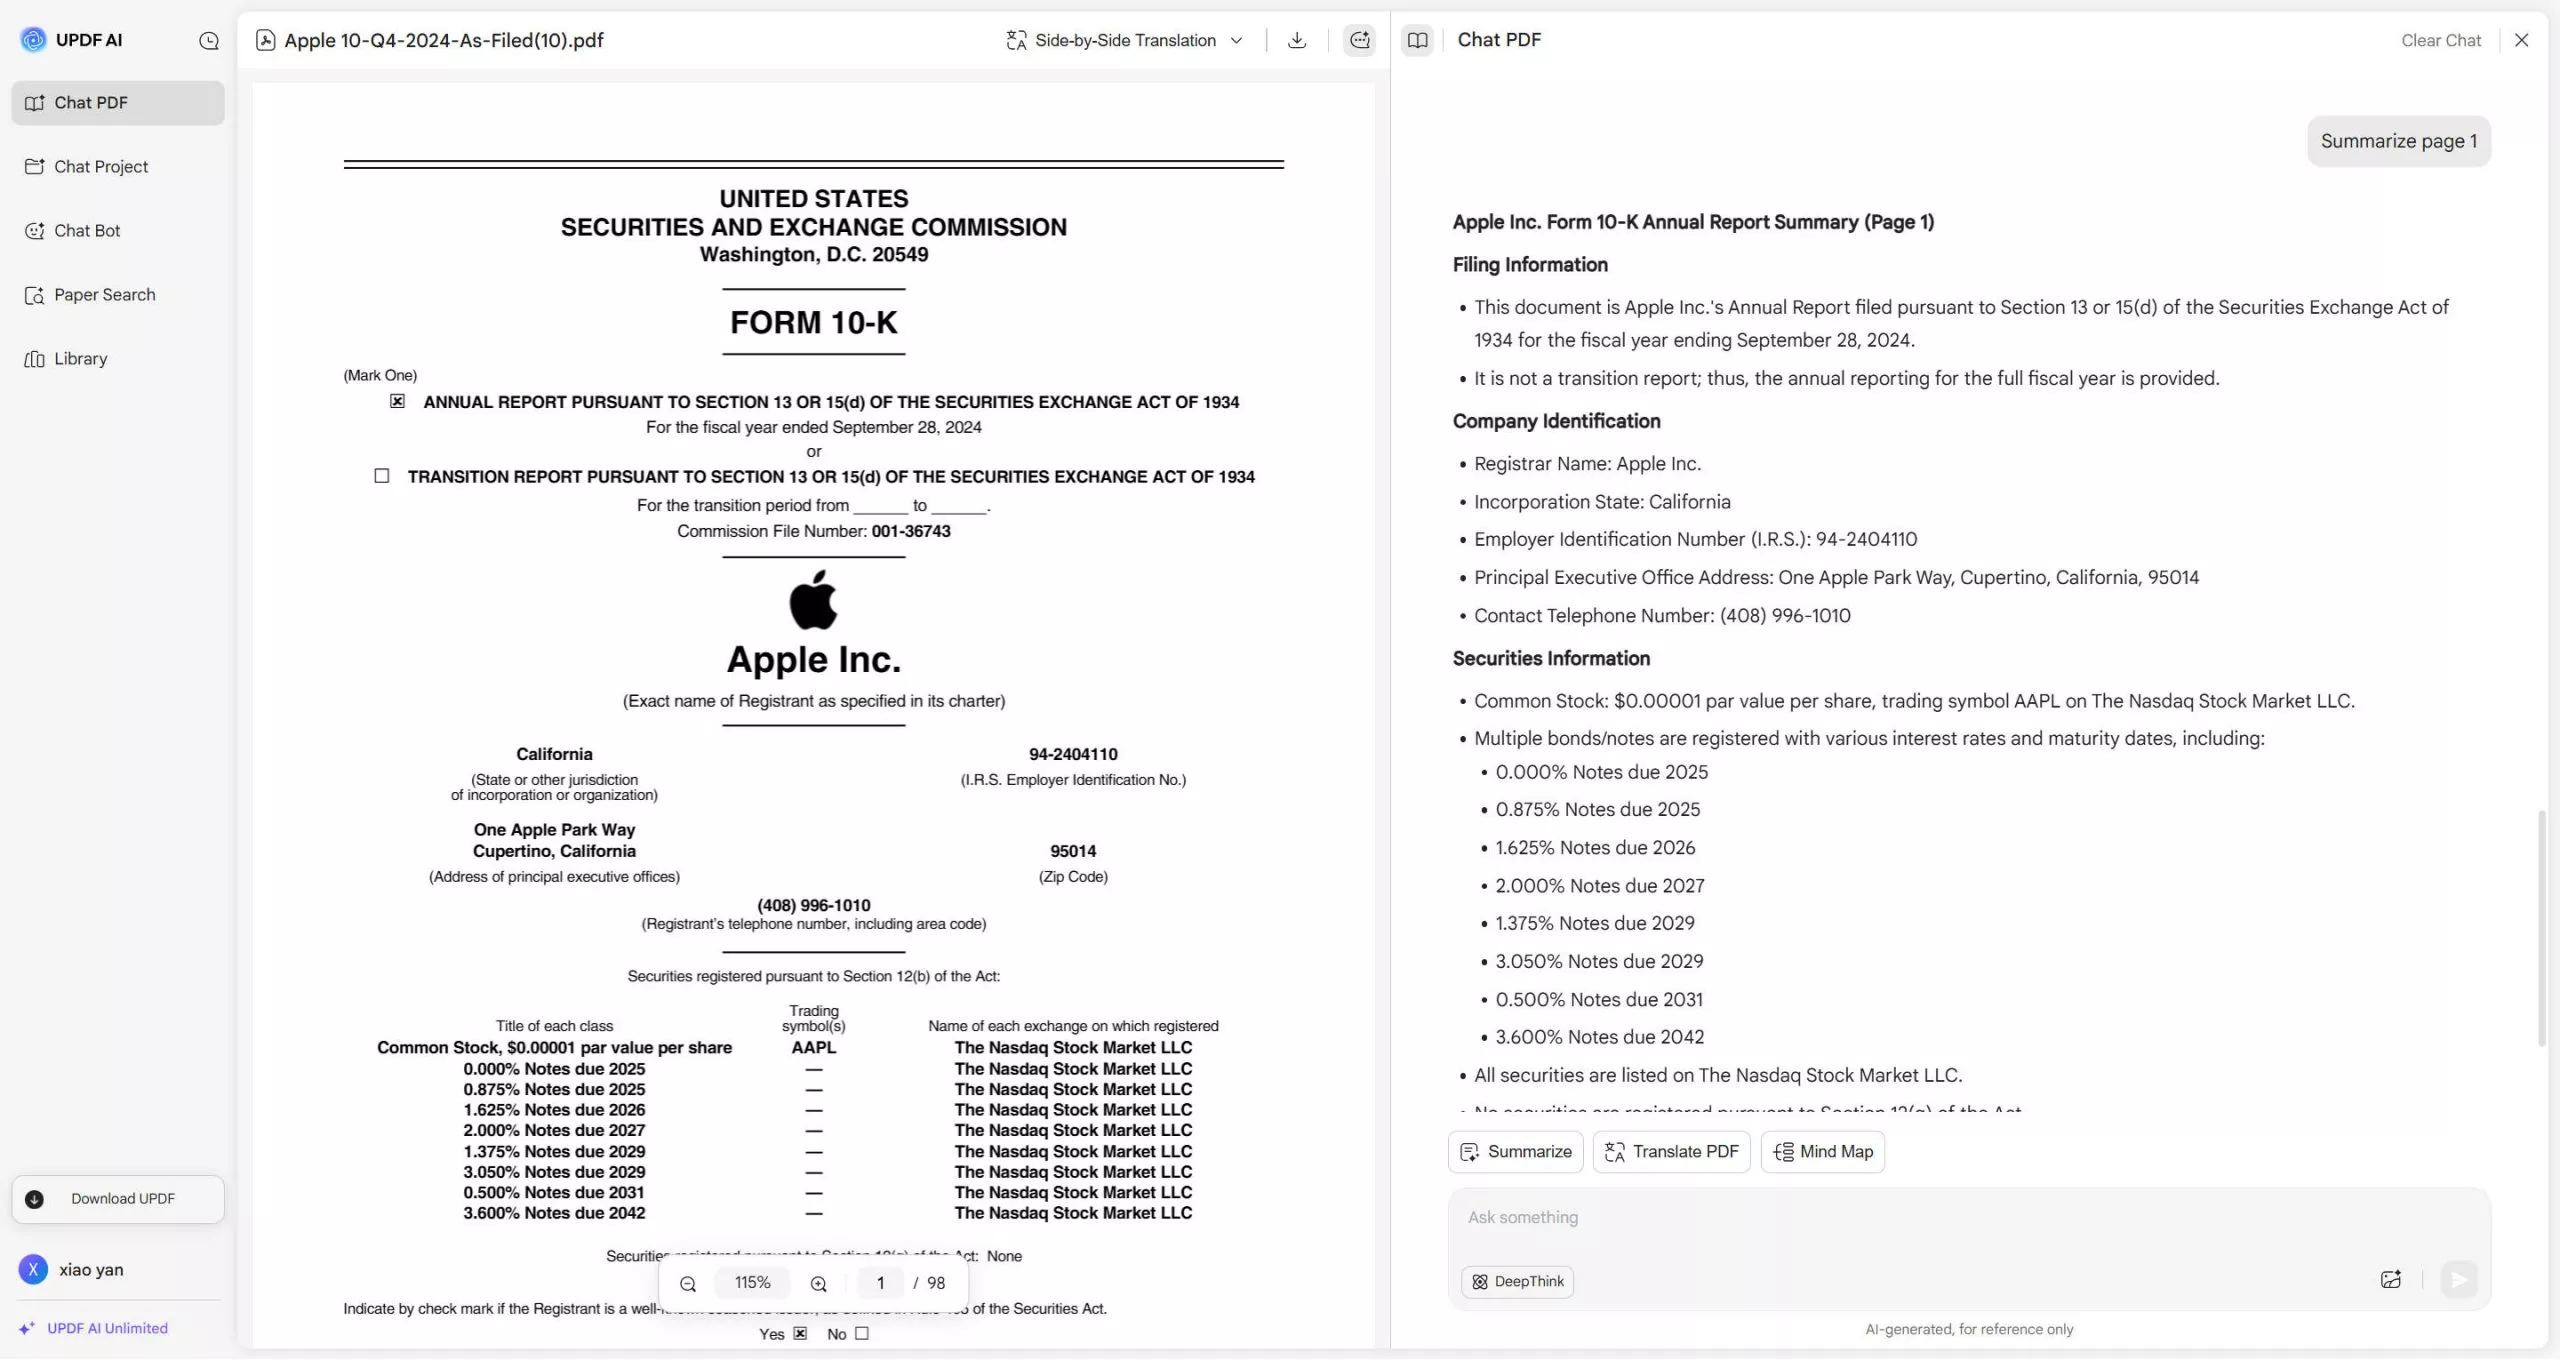Download the PDF using the toolbar icon
This screenshot has height=1360, width=2560.
pyautogui.click(x=1296, y=40)
